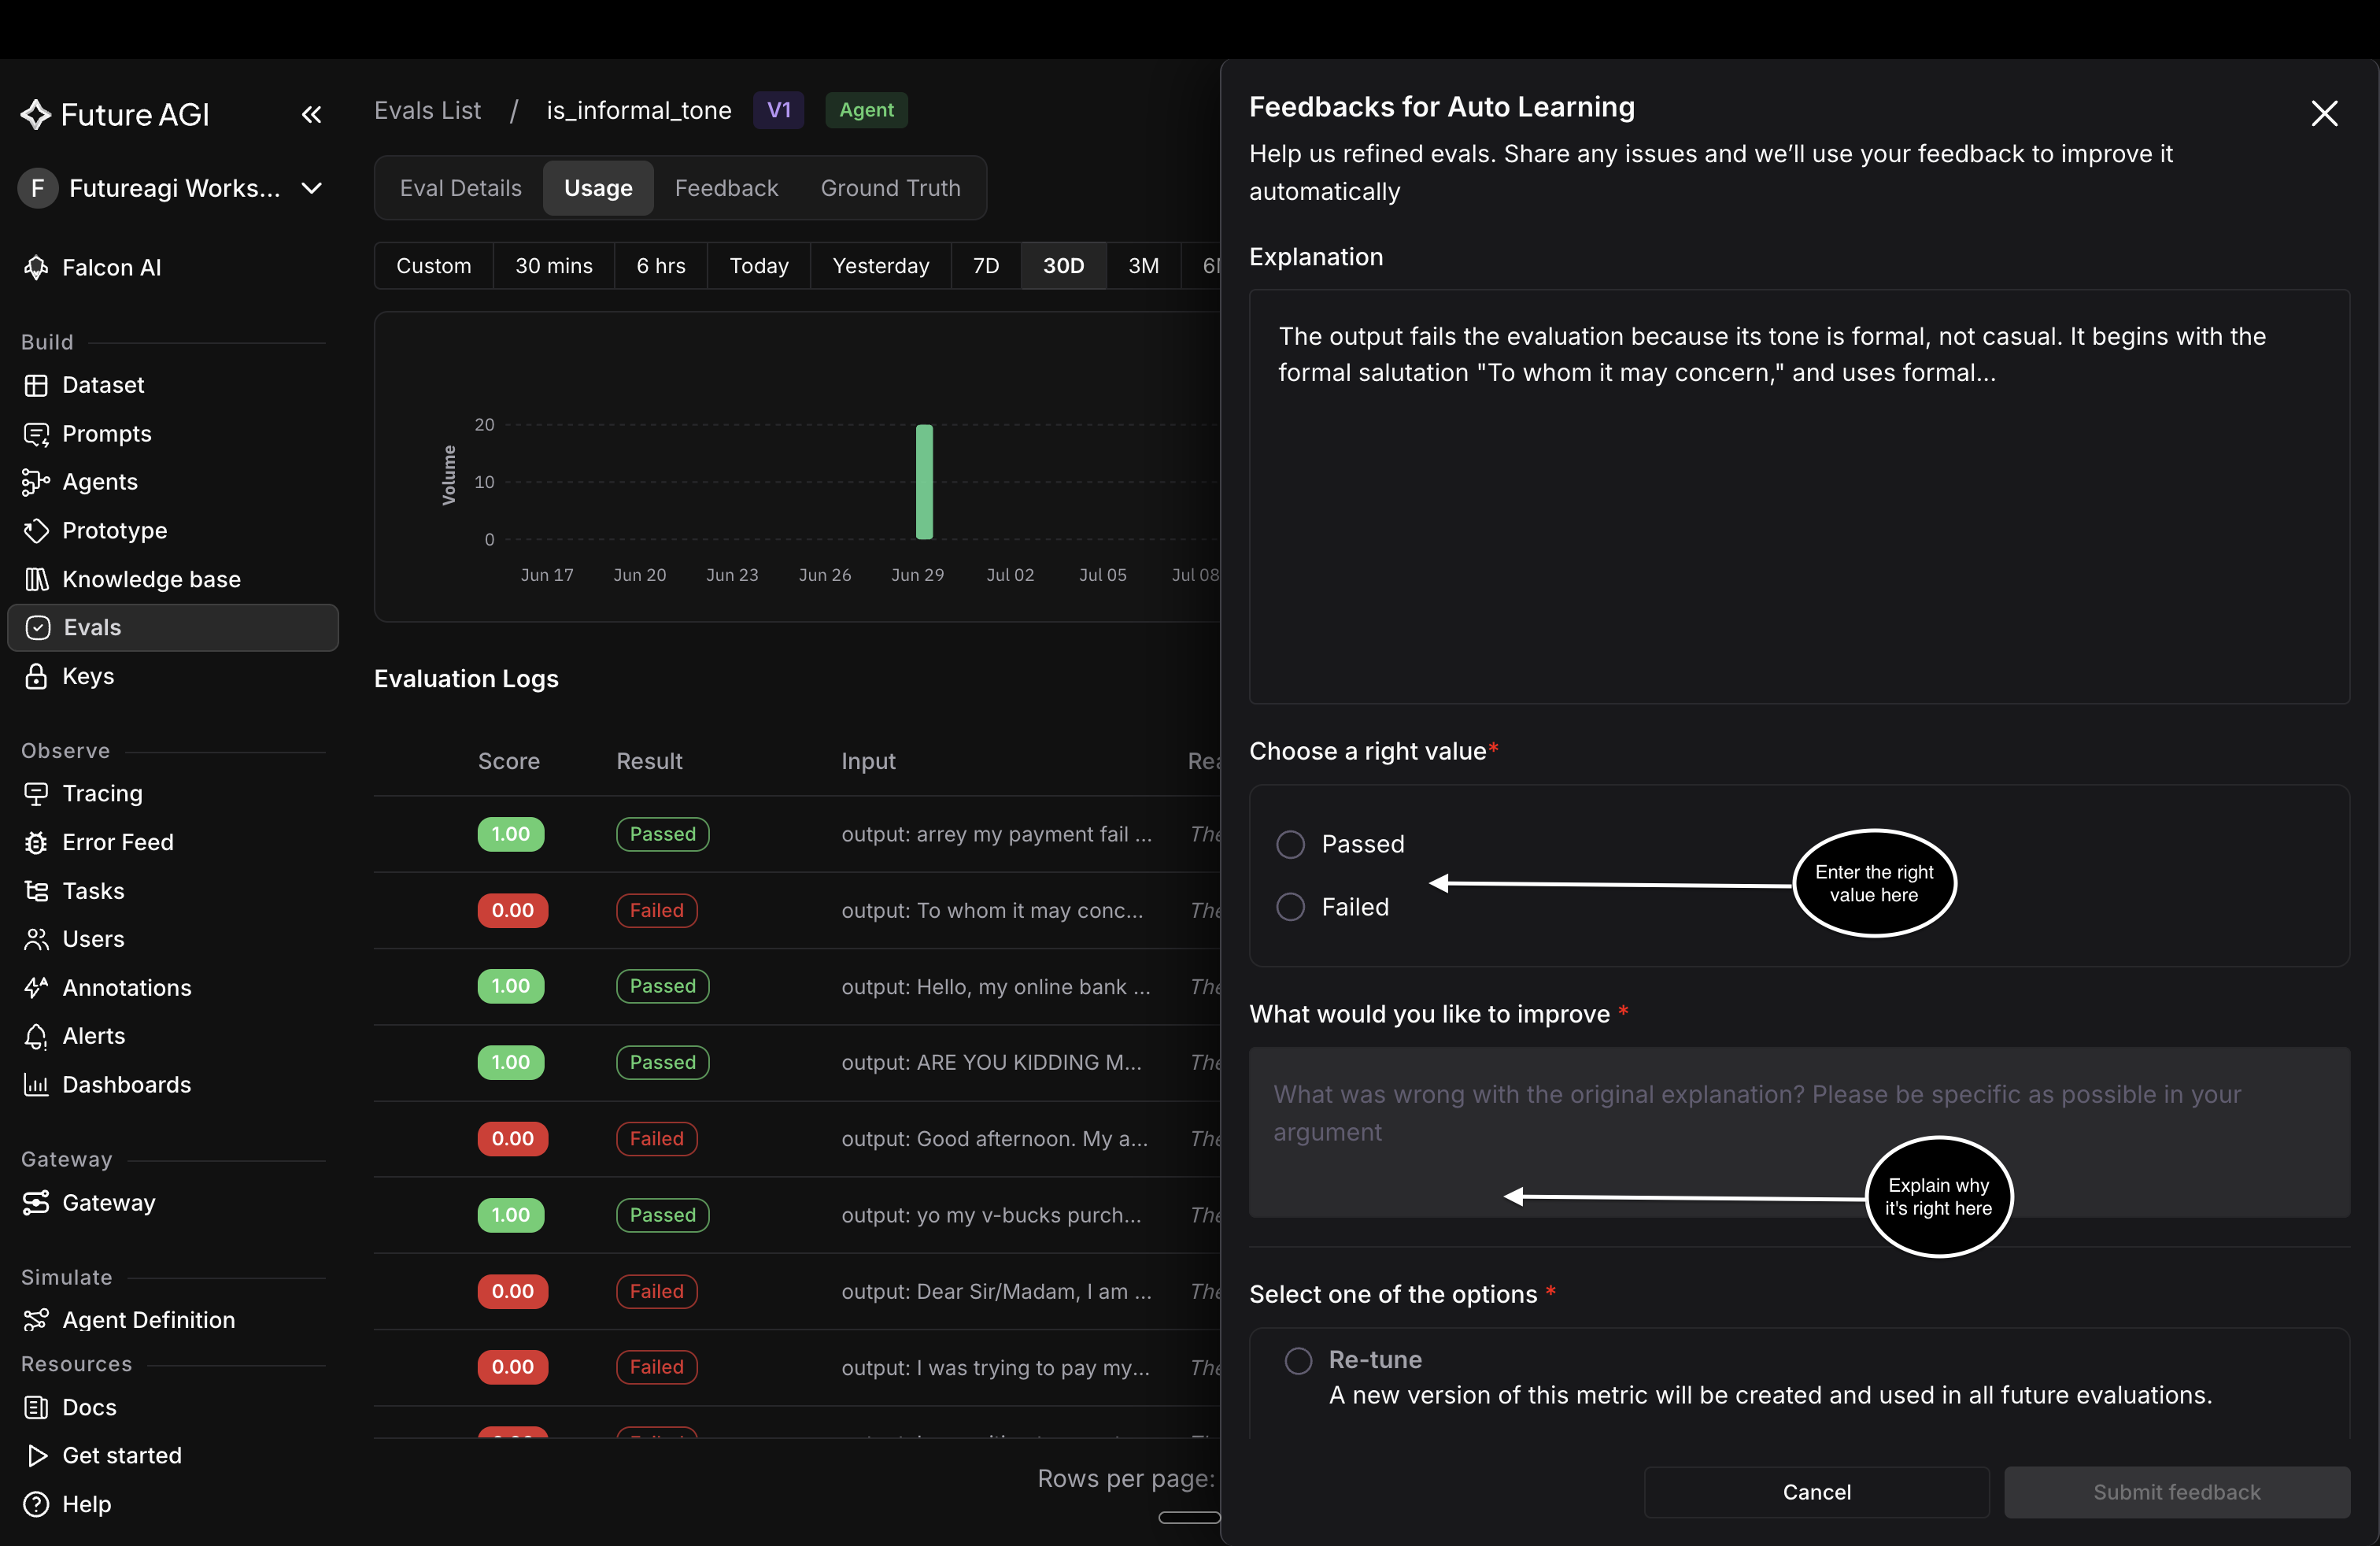Open Keys via its lock icon
Screen dimensions: 2380x1546
tap(36, 677)
